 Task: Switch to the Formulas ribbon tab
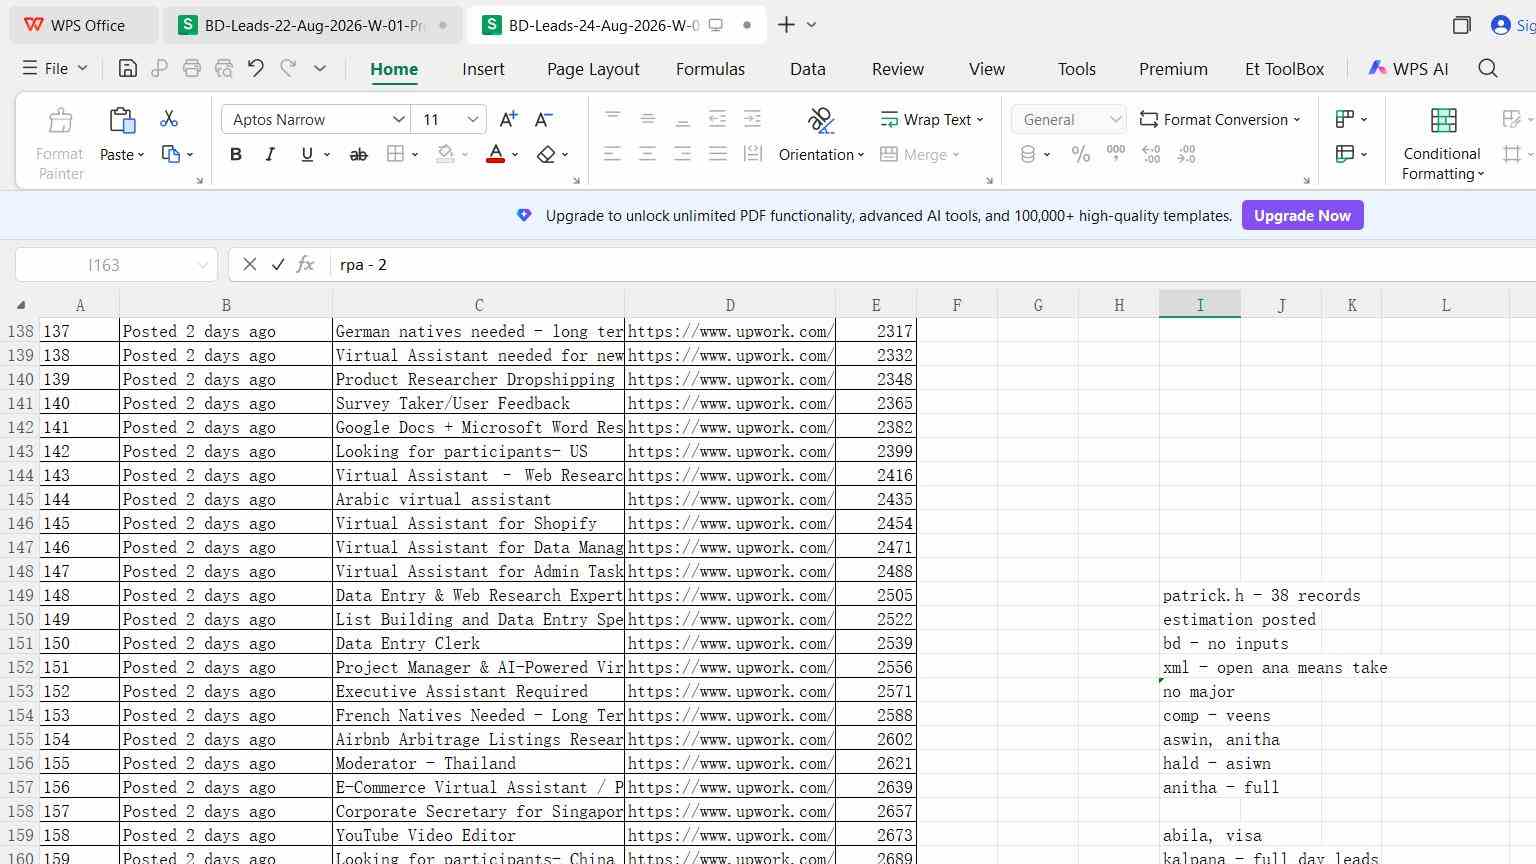click(710, 69)
